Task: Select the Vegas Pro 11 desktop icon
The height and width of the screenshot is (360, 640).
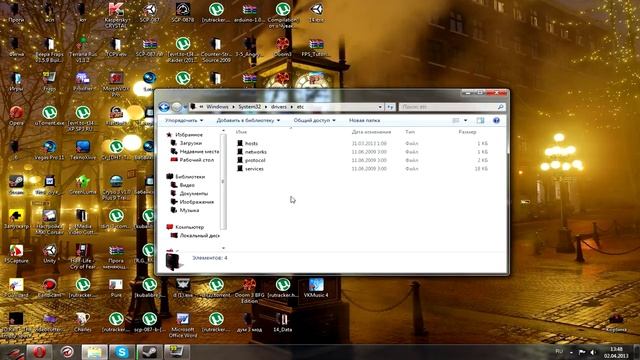Action: 49,150
